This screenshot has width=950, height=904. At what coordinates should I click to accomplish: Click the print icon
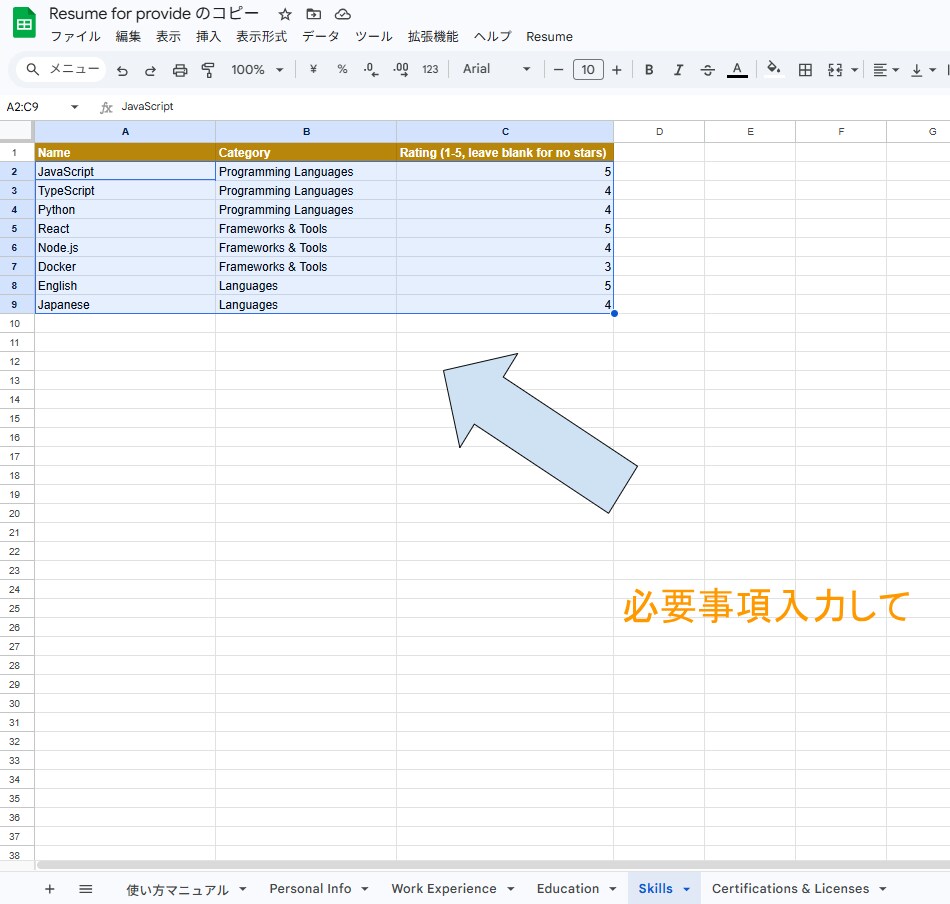[x=180, y=70]
